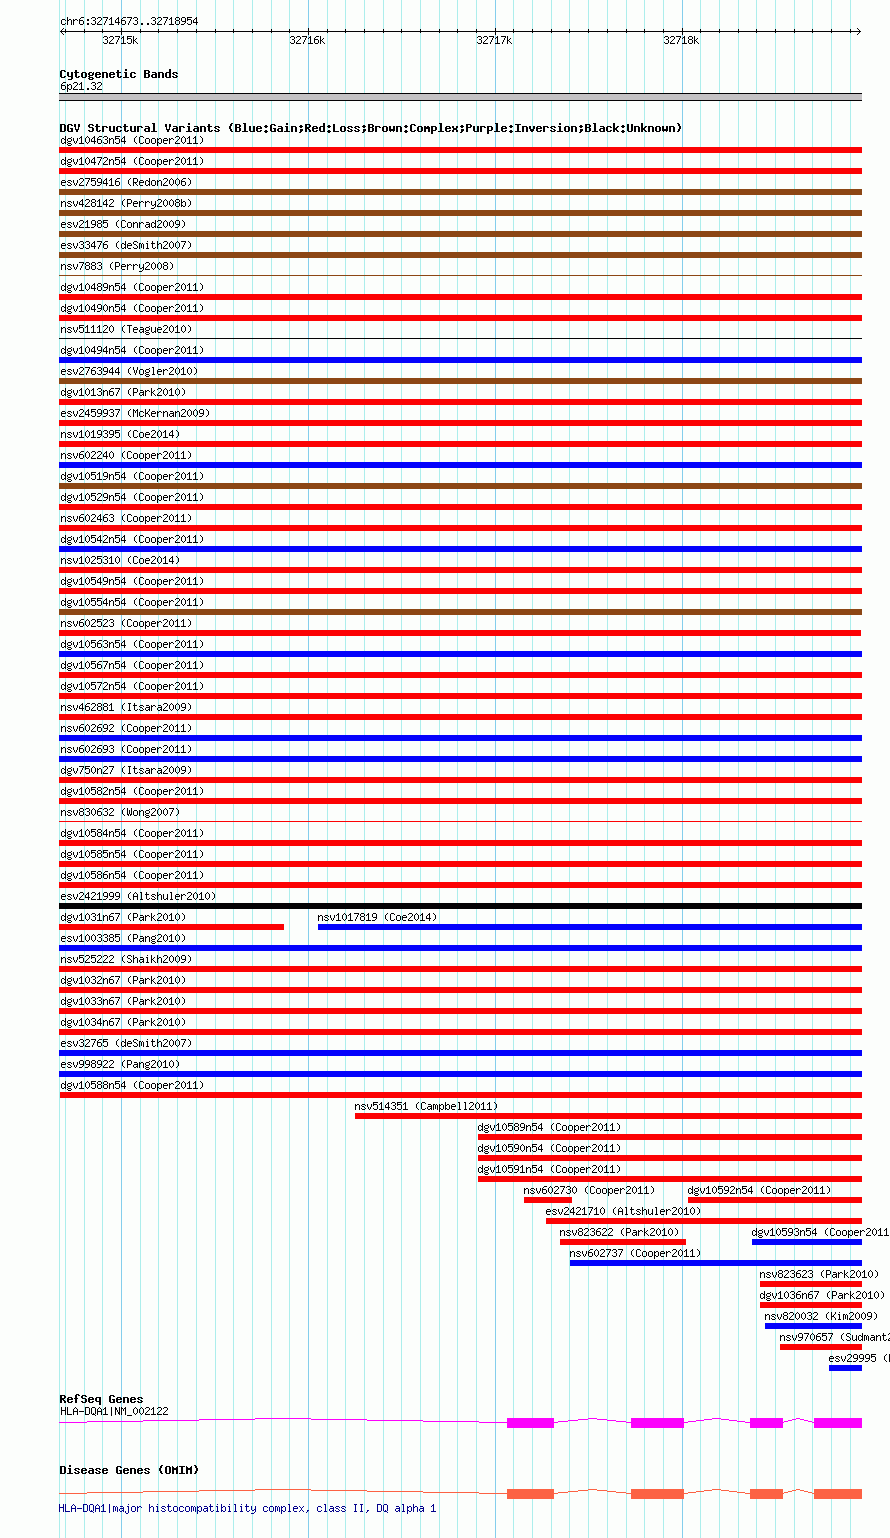890x1538 pixels.
Task: Click the esv2459937 (McKernan2009) label
Action: pos(135,413)
